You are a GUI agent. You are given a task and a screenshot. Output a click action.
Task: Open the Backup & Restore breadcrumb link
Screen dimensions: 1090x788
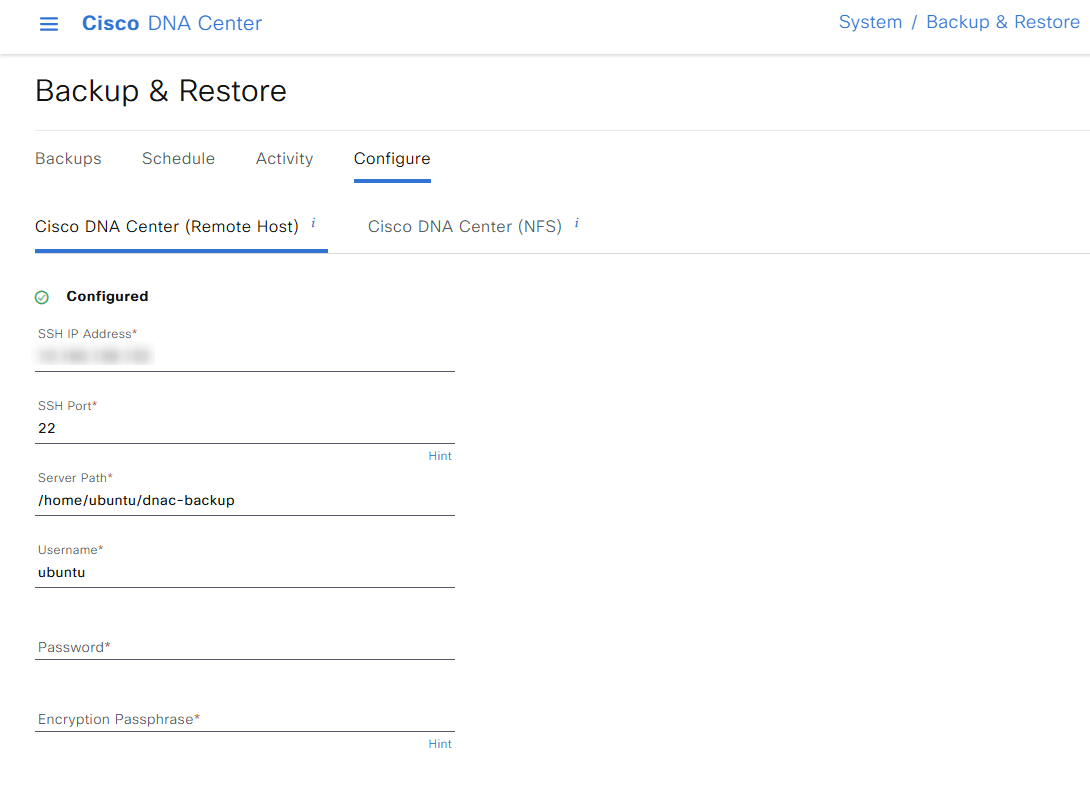pyautogui.click(x=1002, y=22)
